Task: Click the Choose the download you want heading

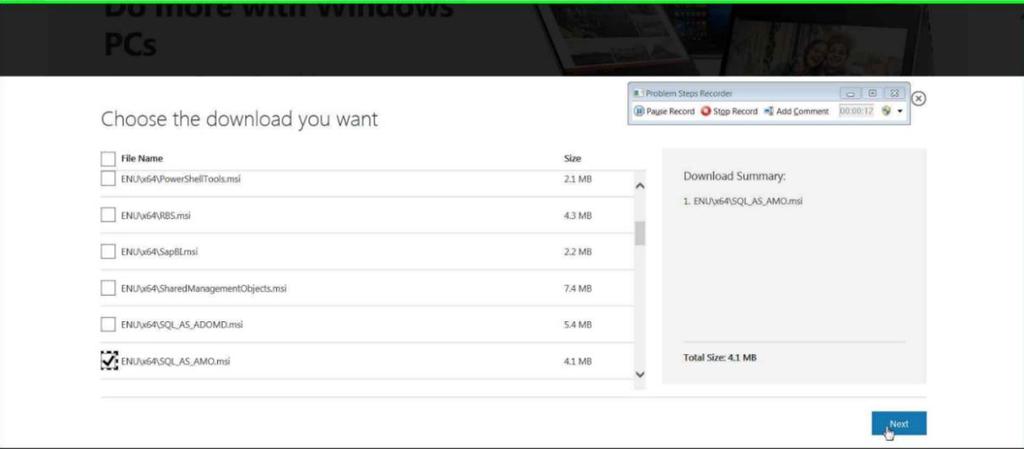Action: pyautogui.click(x=239, y=119)
